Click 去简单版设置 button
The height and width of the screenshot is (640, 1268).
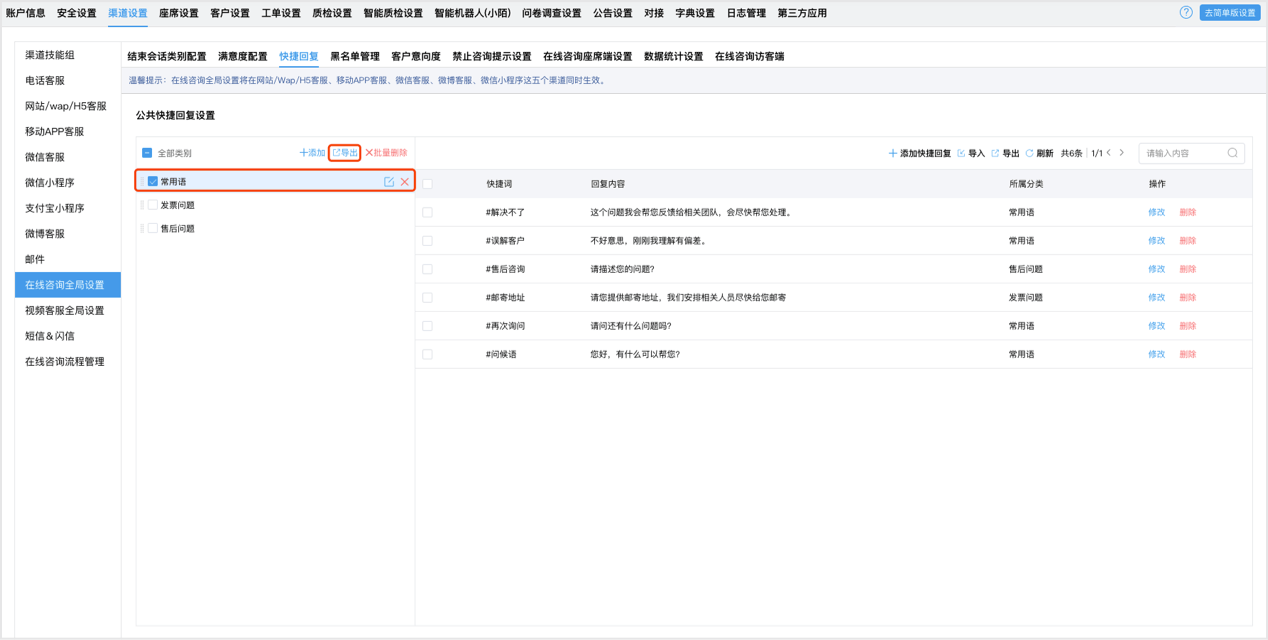[1230, 13]
